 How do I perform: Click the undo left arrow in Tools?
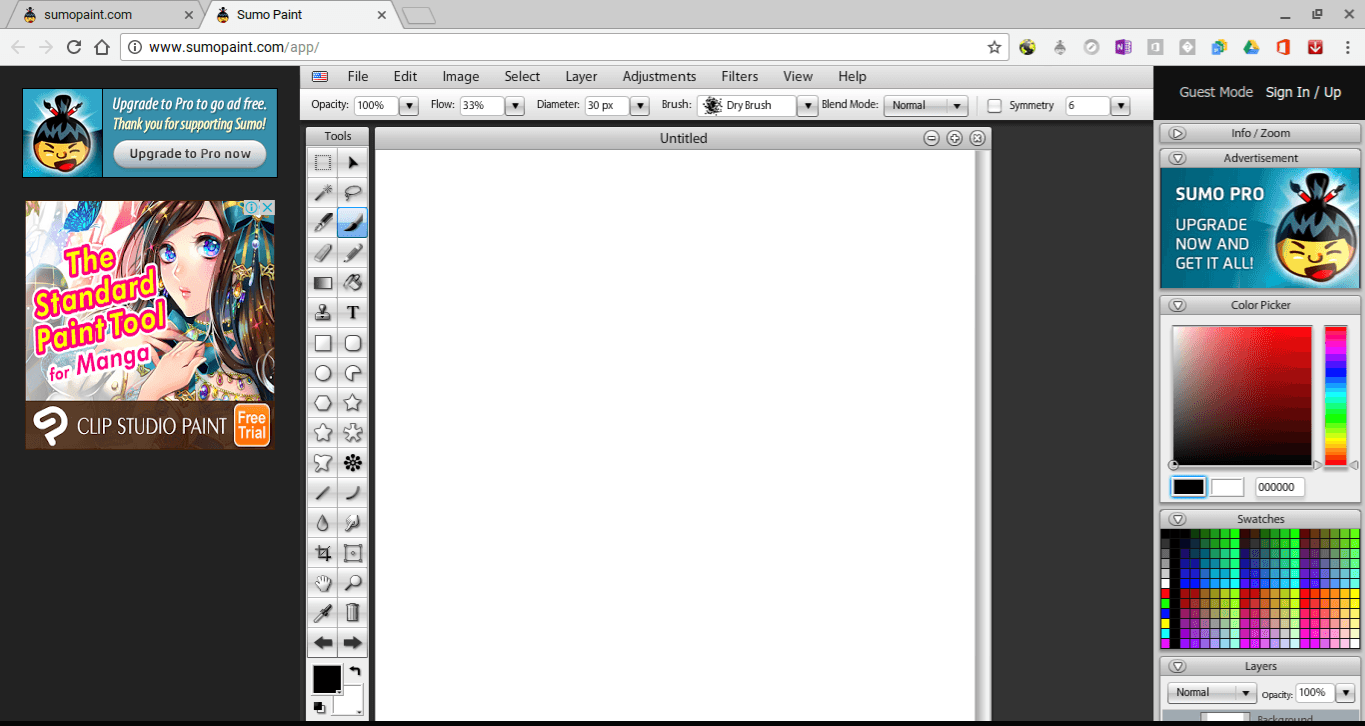pyautogui.click(x=323, y=643)
